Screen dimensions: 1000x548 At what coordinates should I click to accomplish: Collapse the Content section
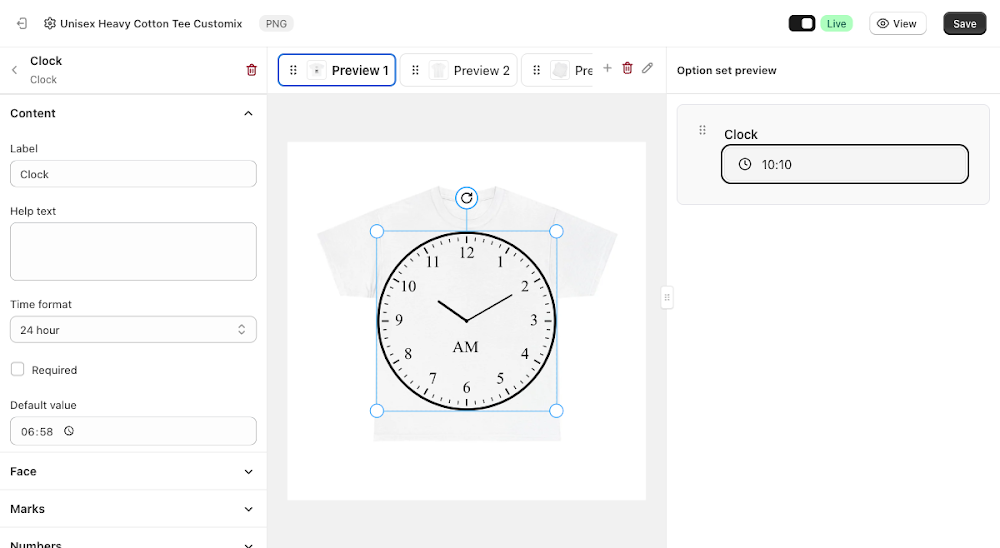coord(248,114)
